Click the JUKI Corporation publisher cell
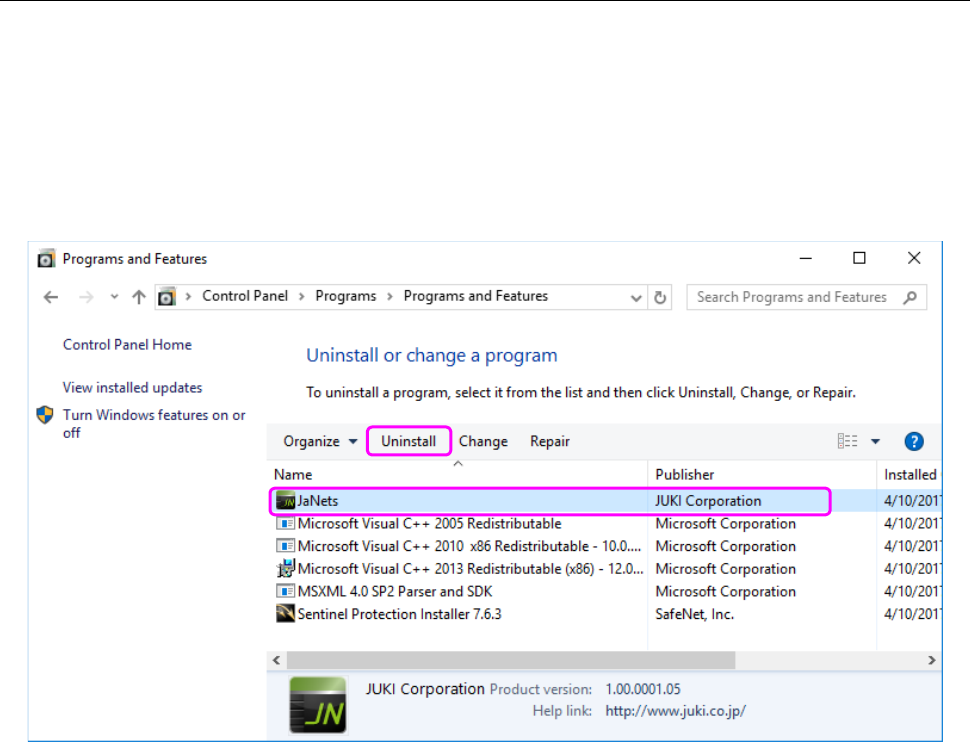 [708, 501]
